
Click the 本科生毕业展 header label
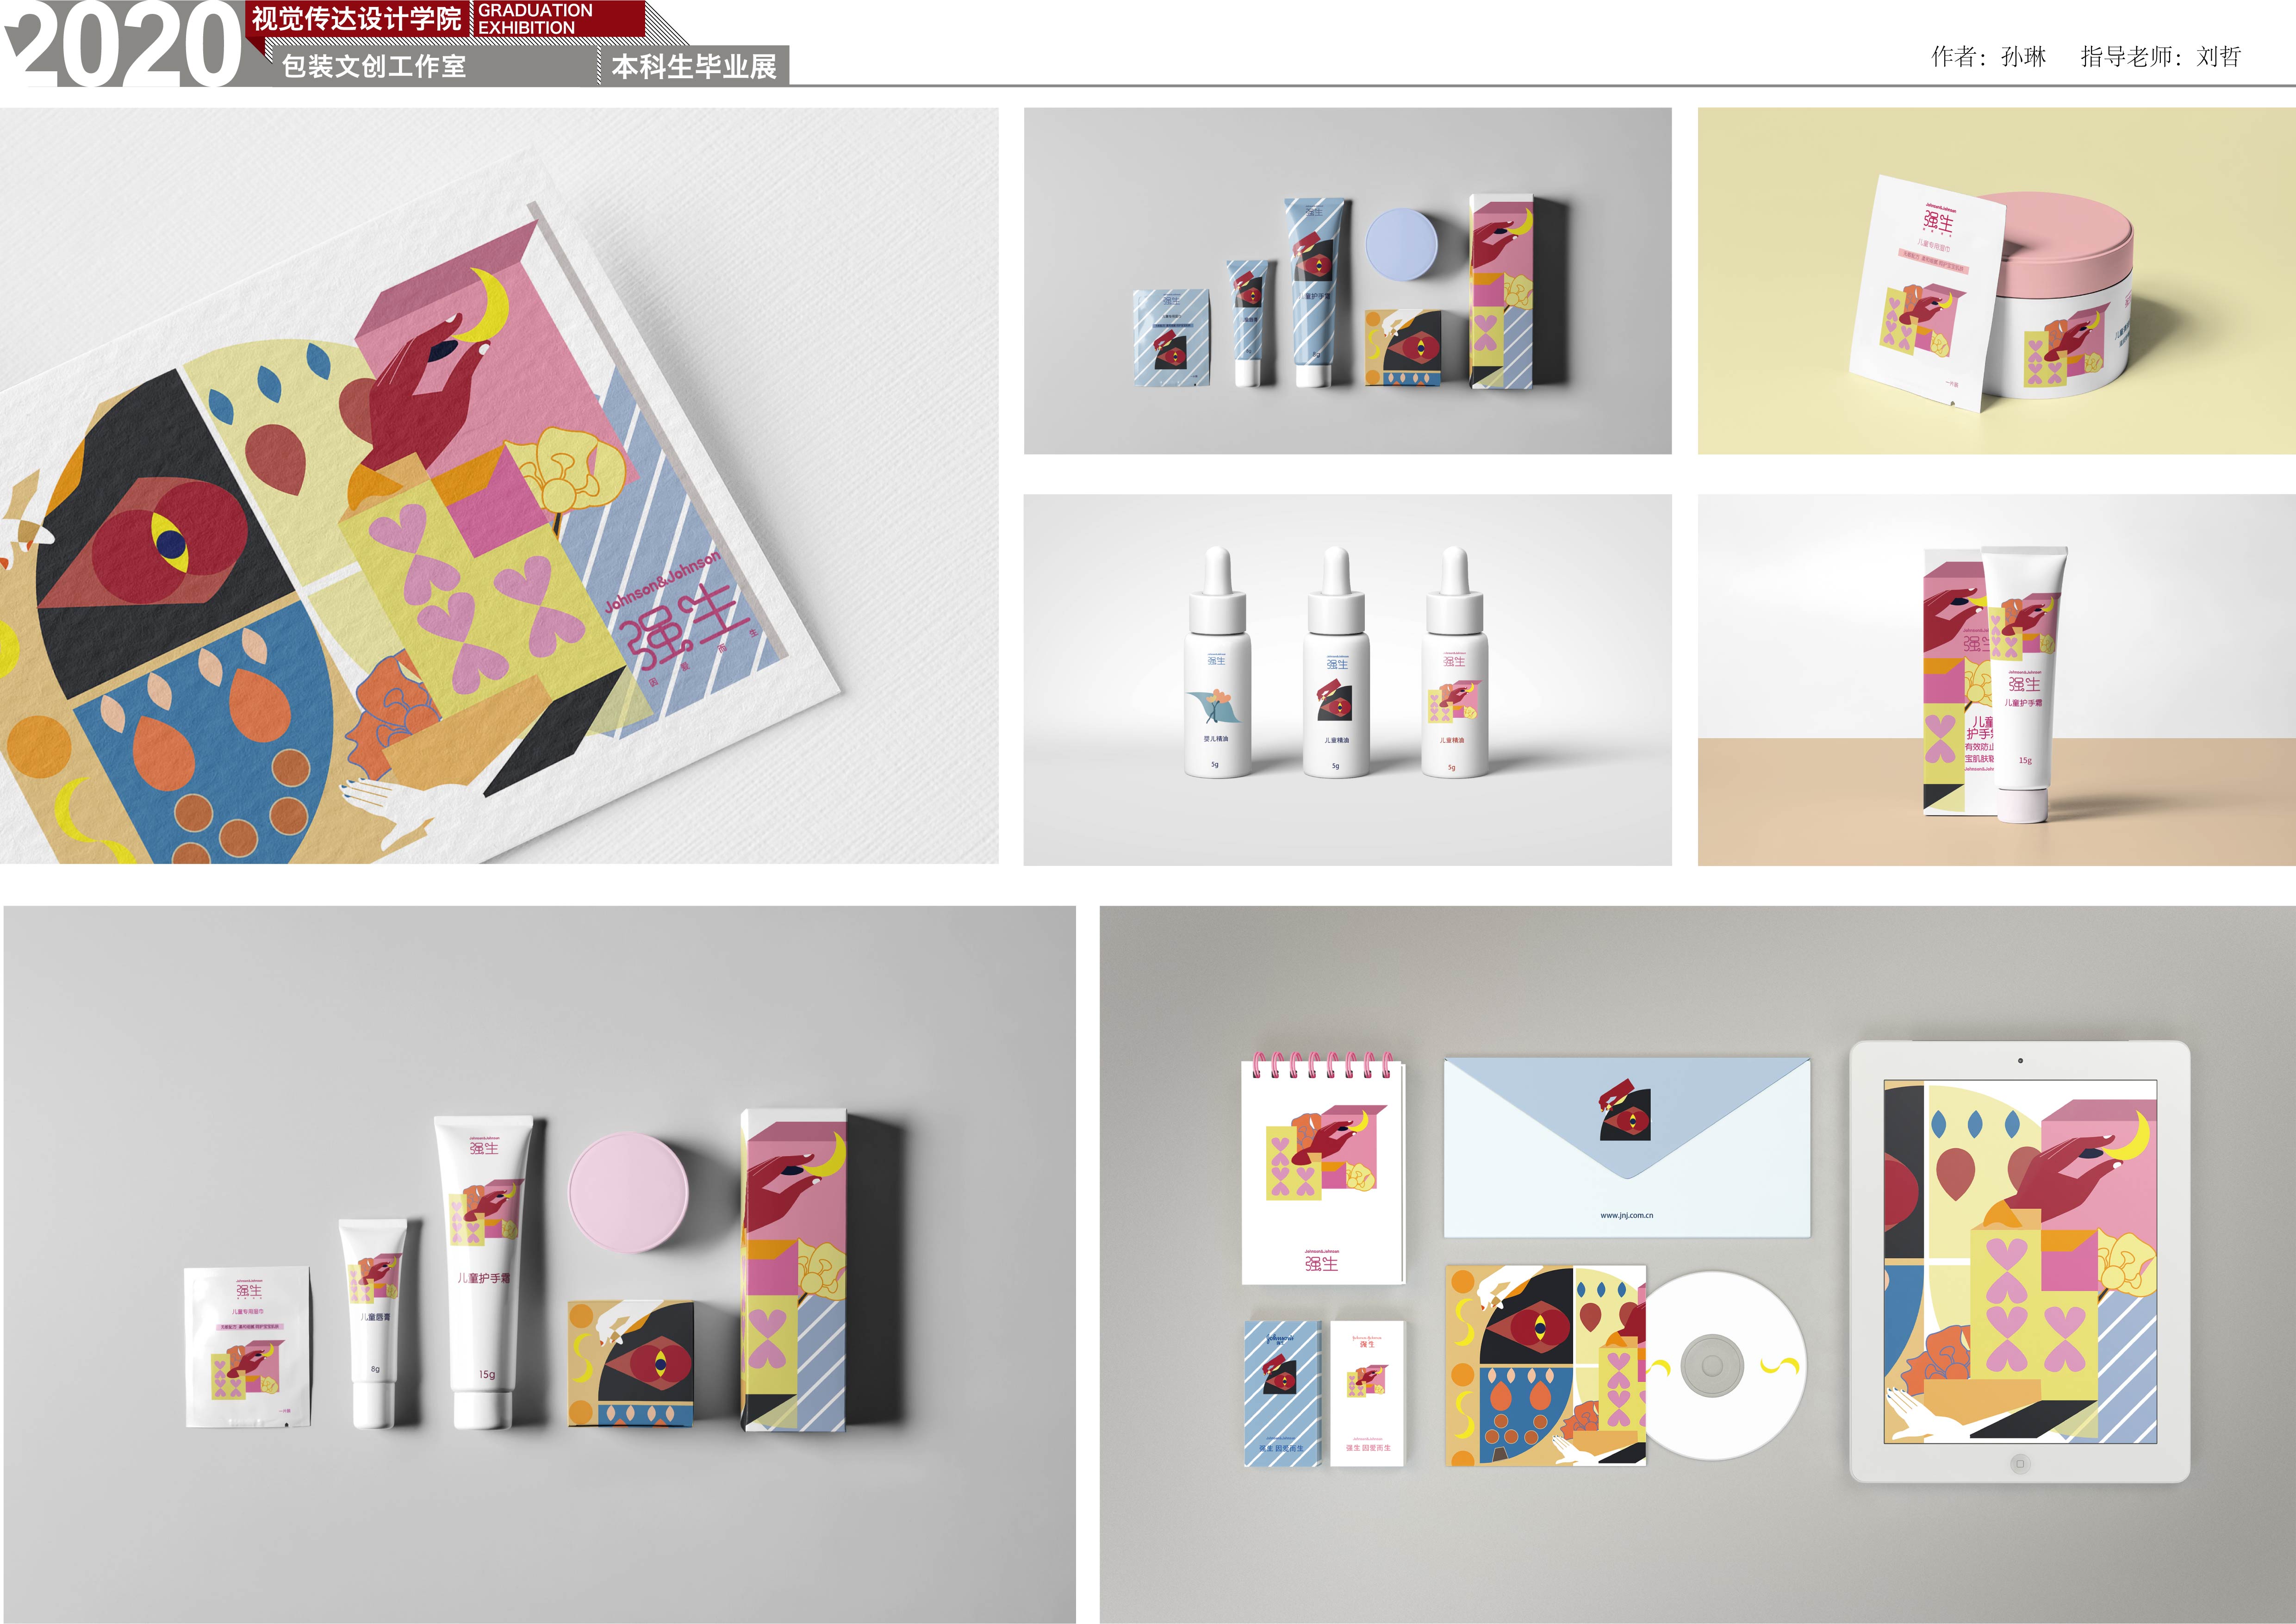tap(694, 67)
